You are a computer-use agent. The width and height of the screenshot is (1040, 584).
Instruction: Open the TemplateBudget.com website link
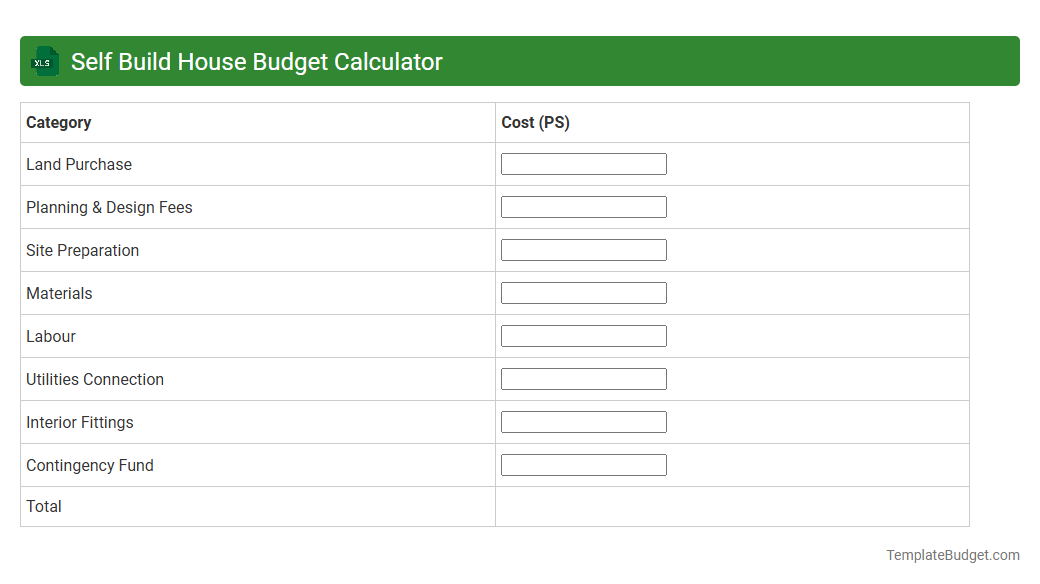point(953,553)
